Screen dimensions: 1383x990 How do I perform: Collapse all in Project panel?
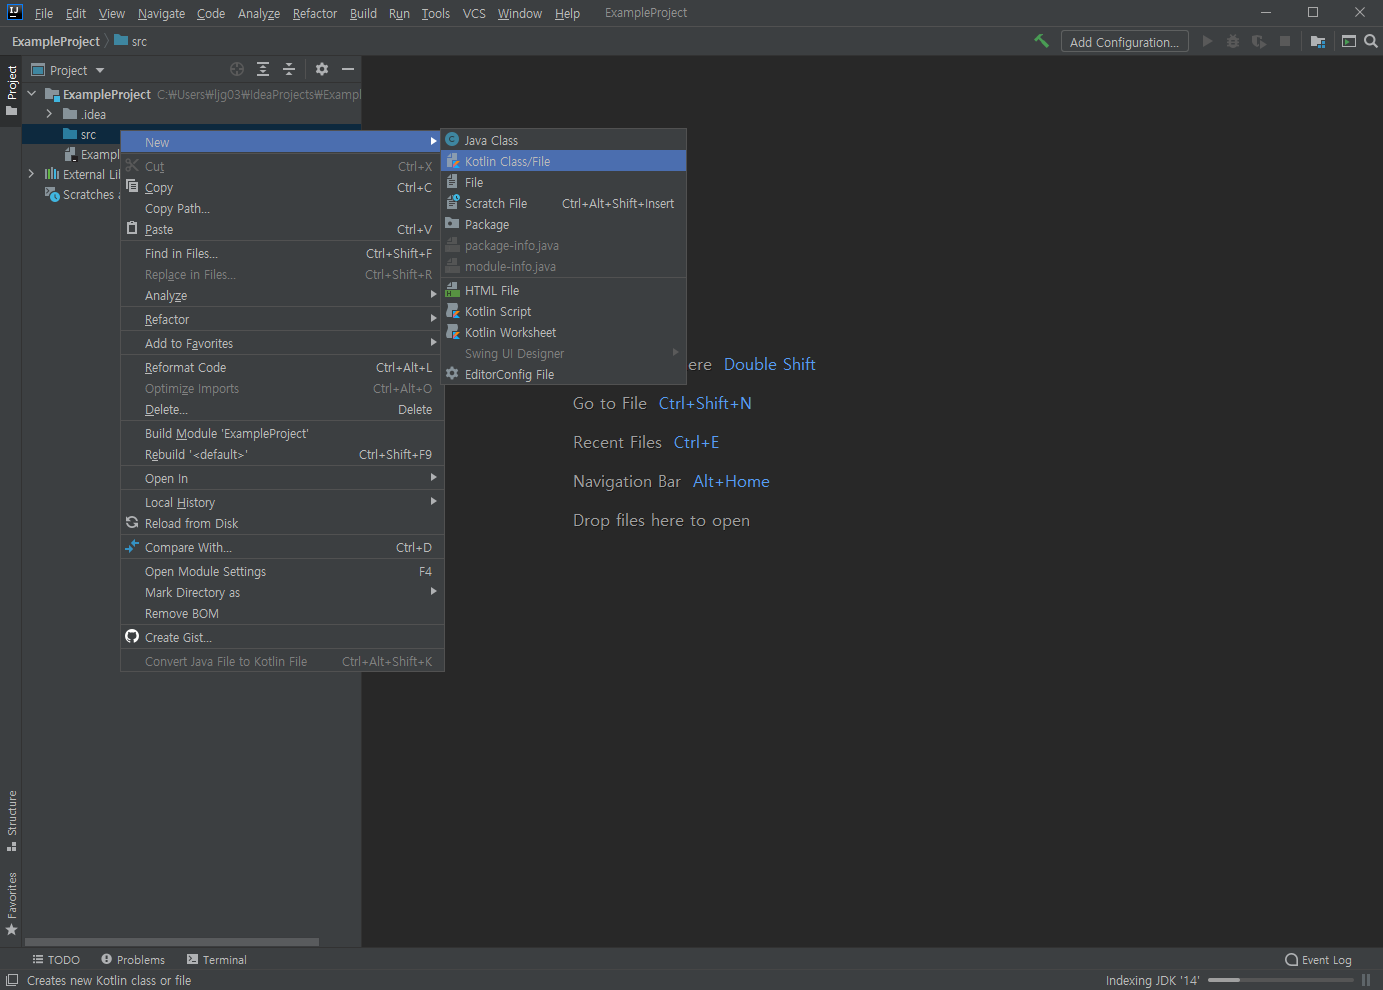pyautogui.click(x=289, y=69)
